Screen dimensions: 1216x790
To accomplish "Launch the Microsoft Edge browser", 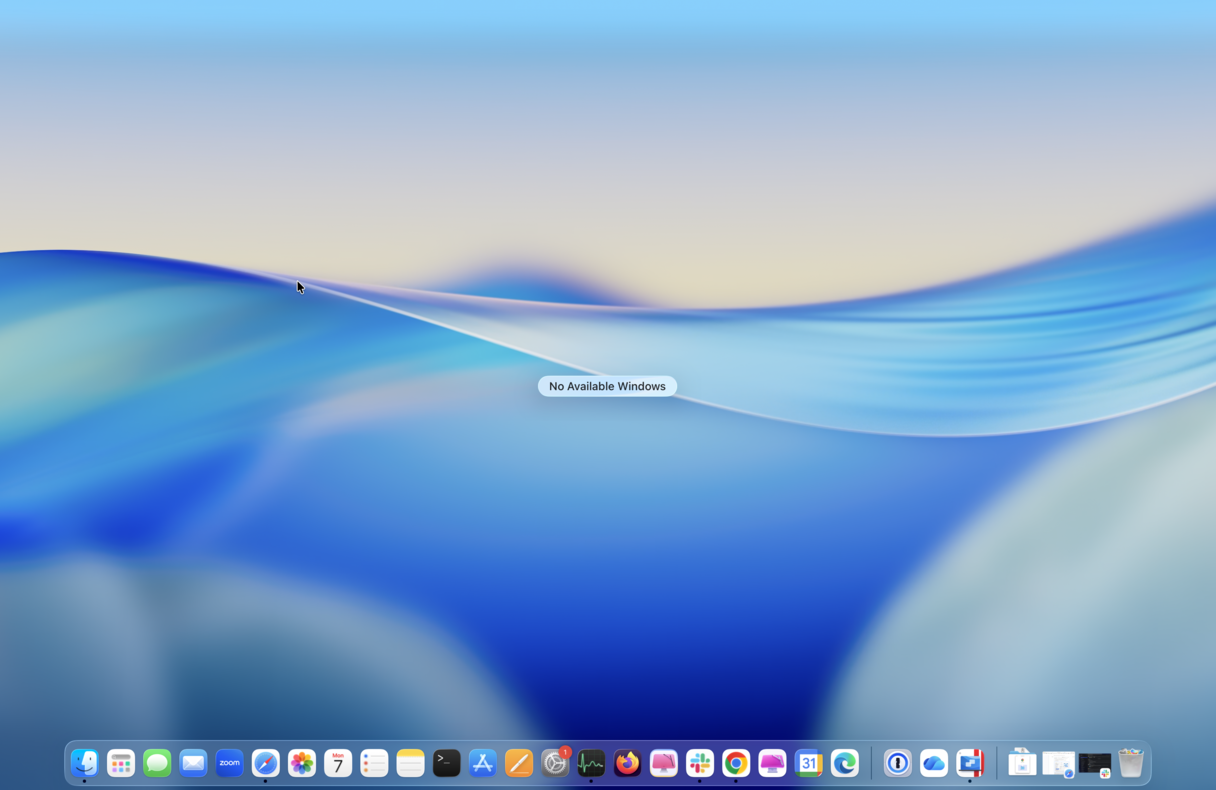I will point(844,763).
